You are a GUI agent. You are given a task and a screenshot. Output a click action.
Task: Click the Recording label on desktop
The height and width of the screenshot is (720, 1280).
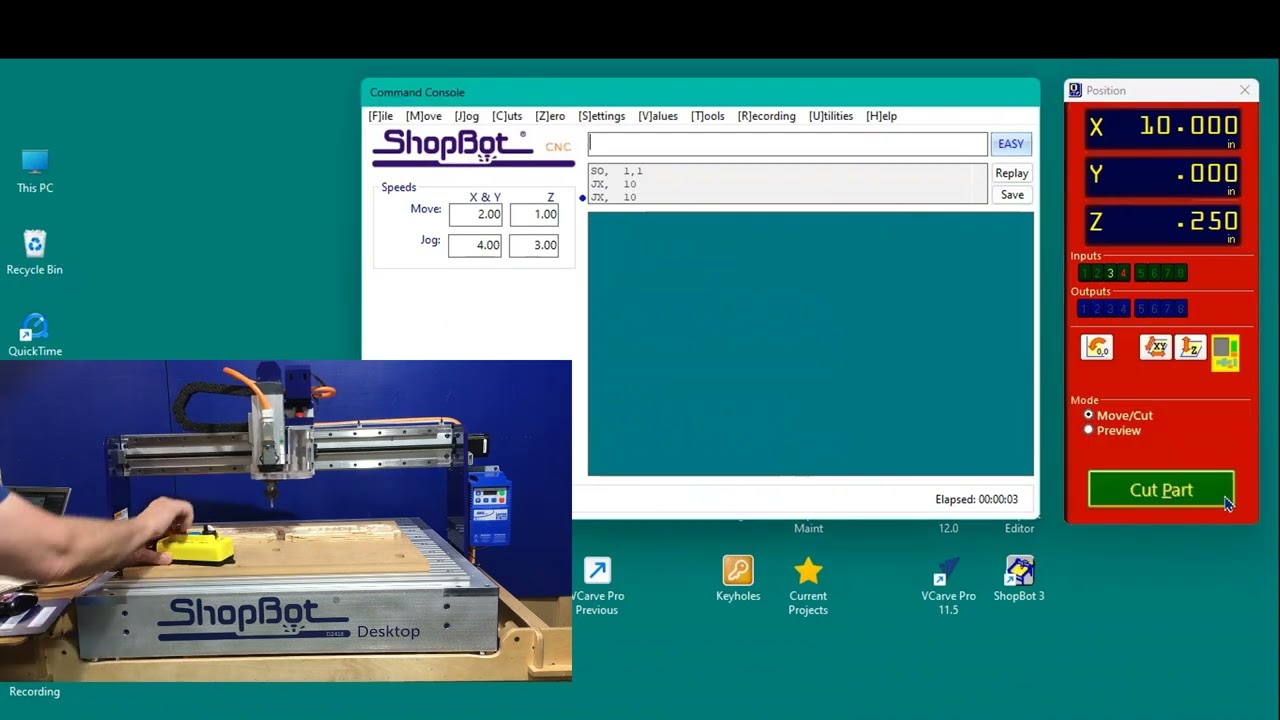click(x=35, y=692)
